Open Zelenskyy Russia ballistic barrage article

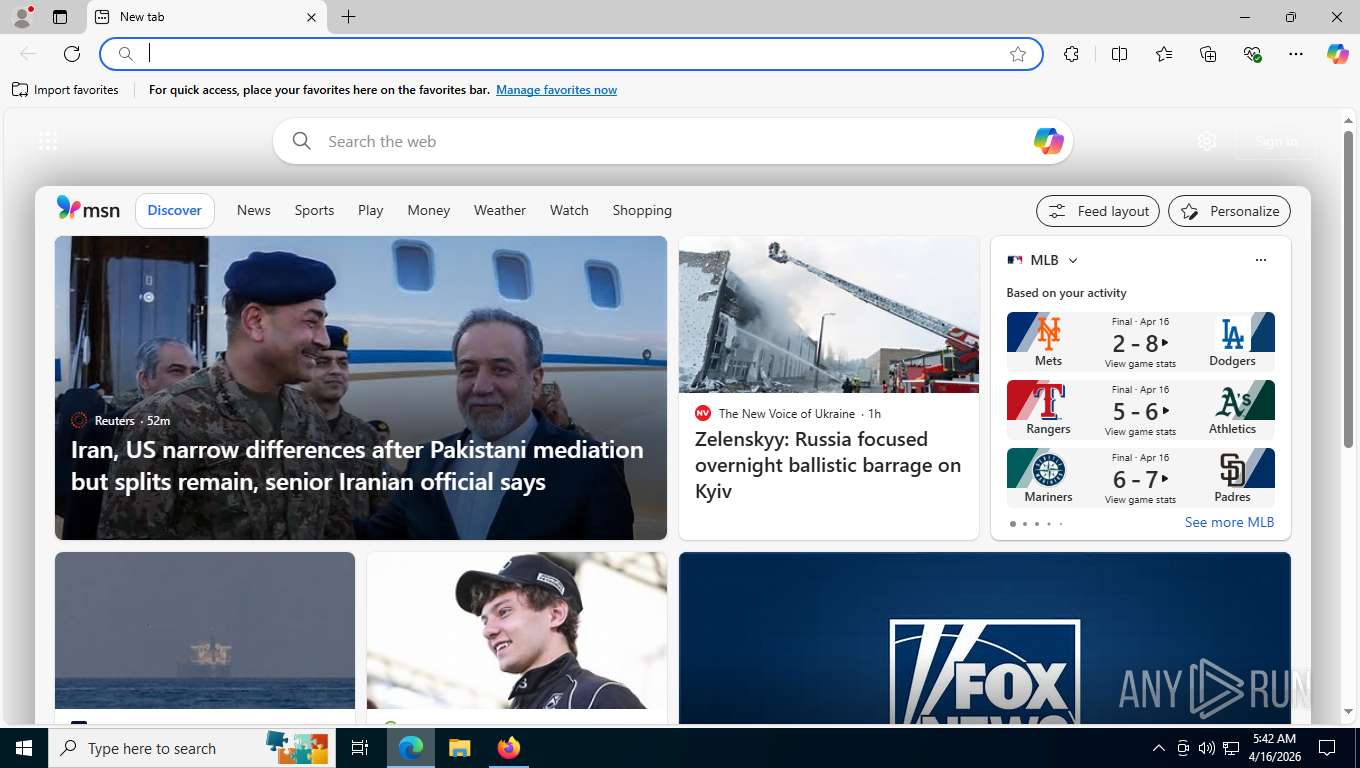(x=828, y=465)
